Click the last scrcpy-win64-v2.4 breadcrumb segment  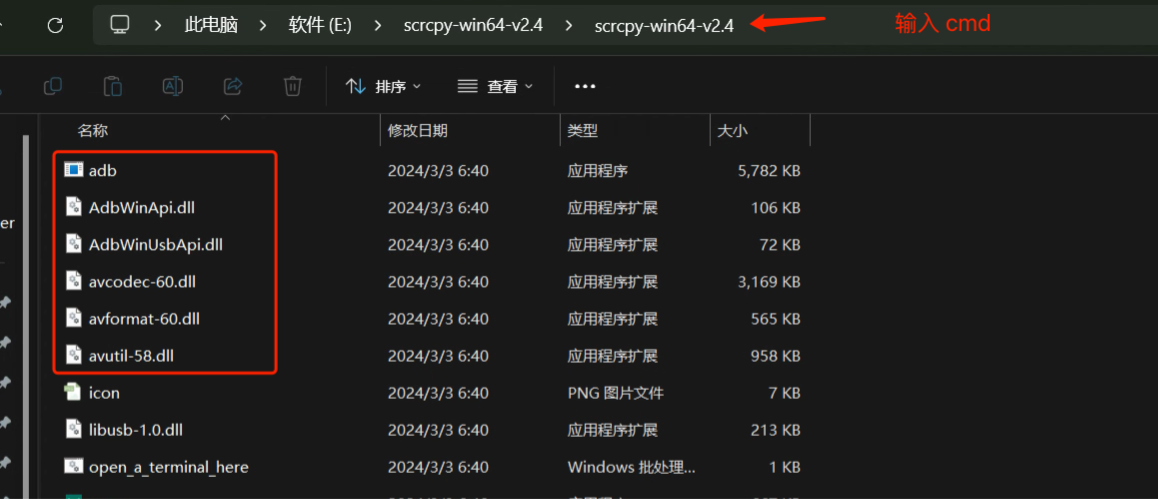664,26
